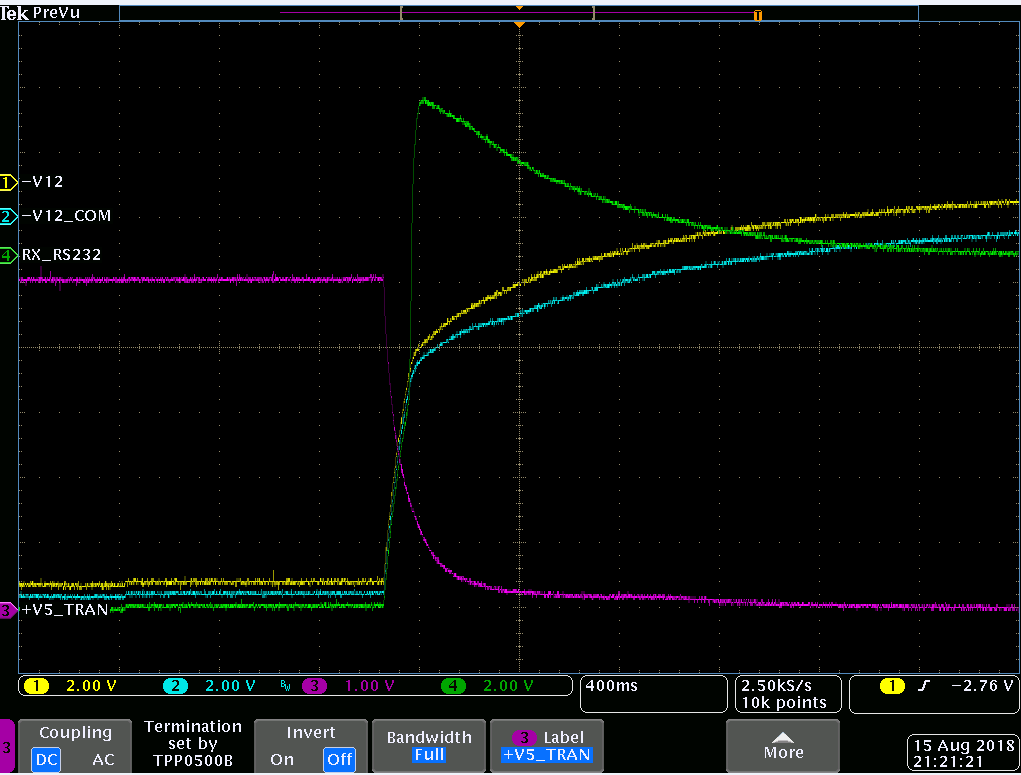Viewport: 1021px width, 775px height.
Task: Open Termination set by TPP0500B menu
Action: coord(193,746)
